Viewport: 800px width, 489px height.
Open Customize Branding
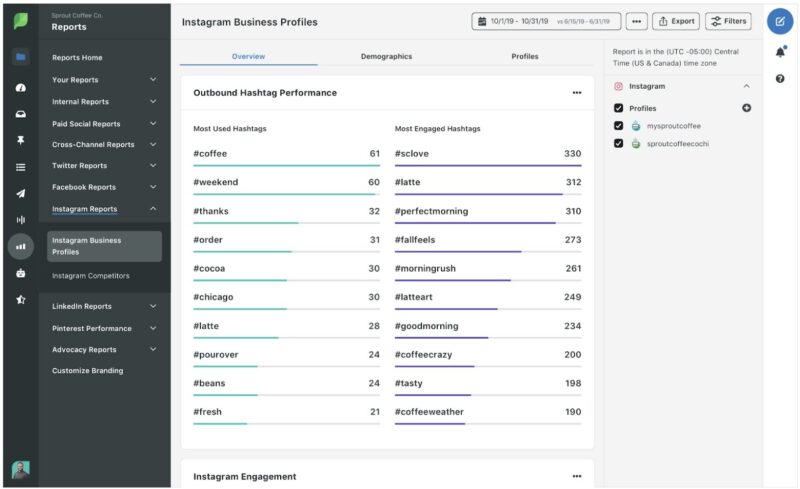(x=87, y=371)
